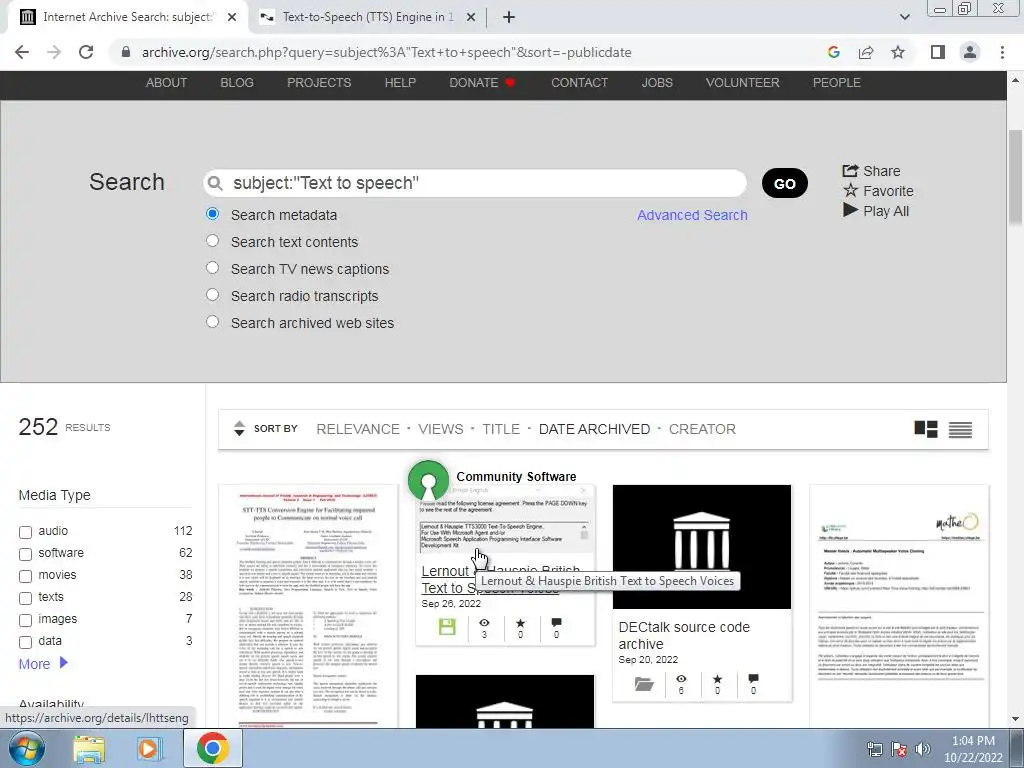The image size is (1024, 768).
Task: Open the tab search dropdown arrow
Action: pos(904,17)
